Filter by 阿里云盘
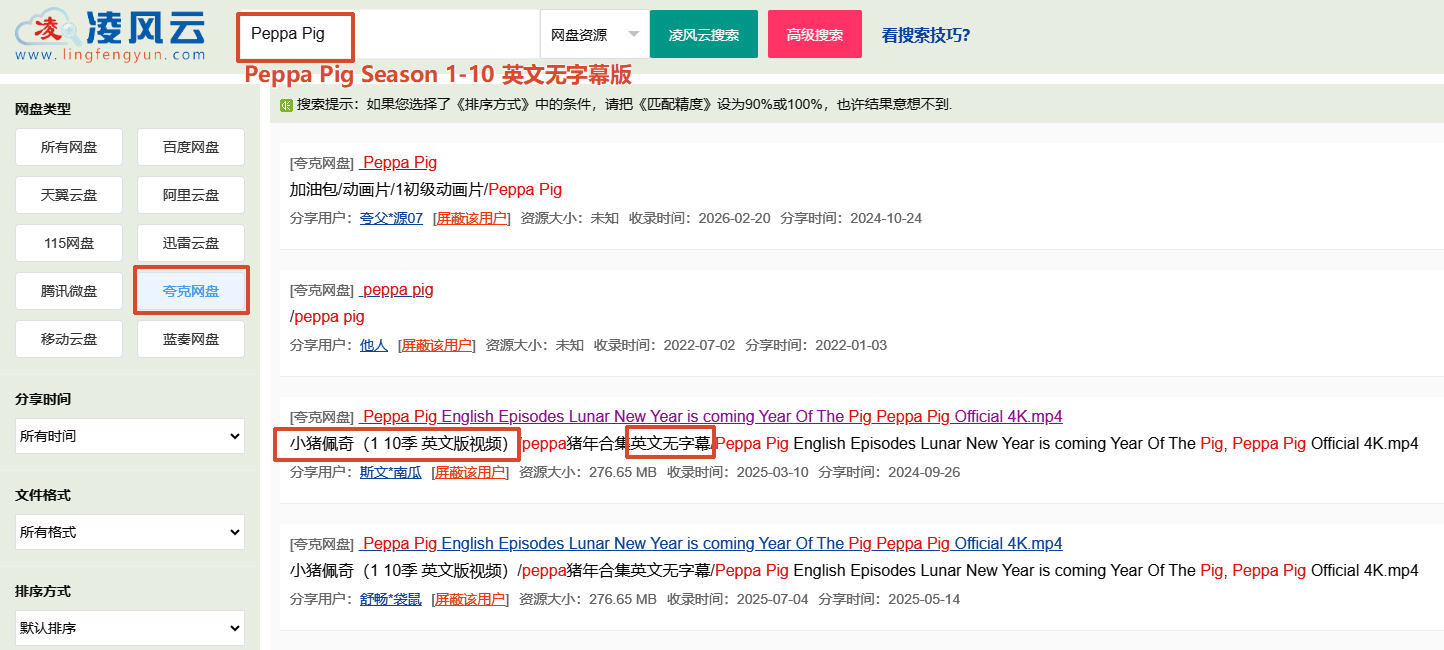This screenshot has width=1444, height=650. pyautogui.click(x=191, y=195)
